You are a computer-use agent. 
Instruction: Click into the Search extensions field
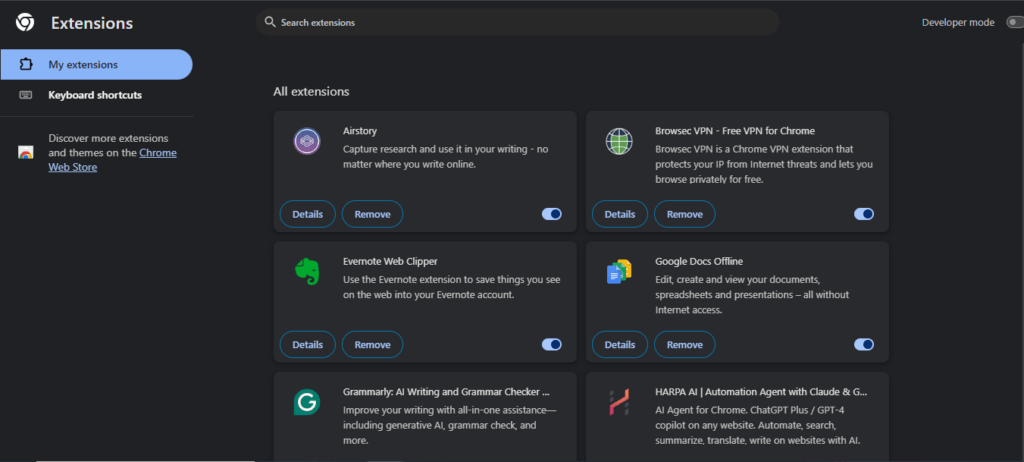517,22
